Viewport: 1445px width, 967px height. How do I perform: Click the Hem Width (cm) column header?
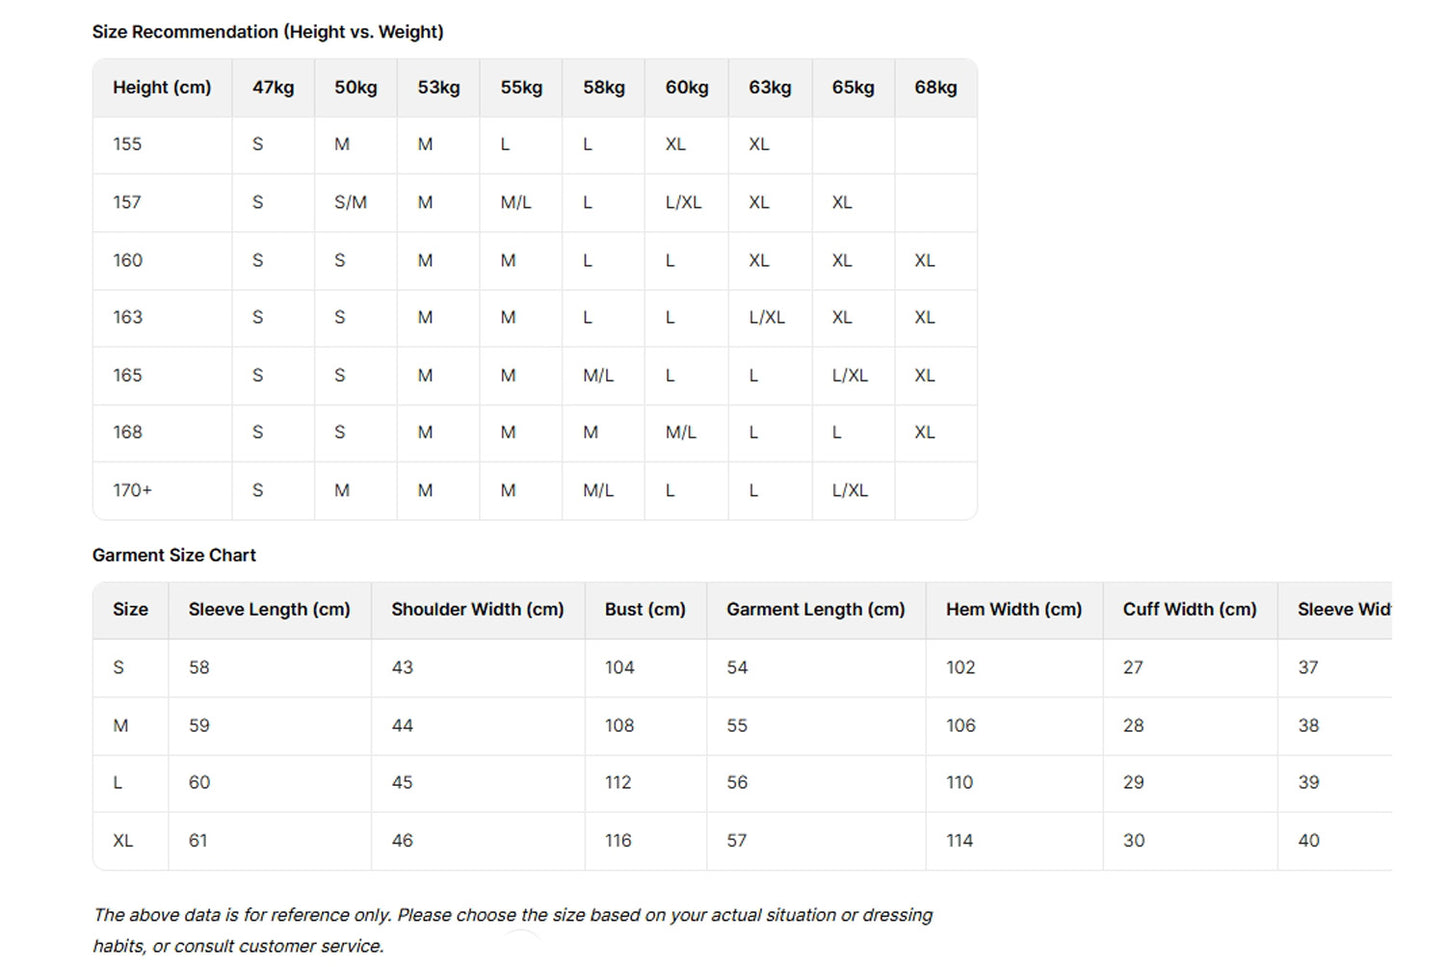[x=1014, y=610]
